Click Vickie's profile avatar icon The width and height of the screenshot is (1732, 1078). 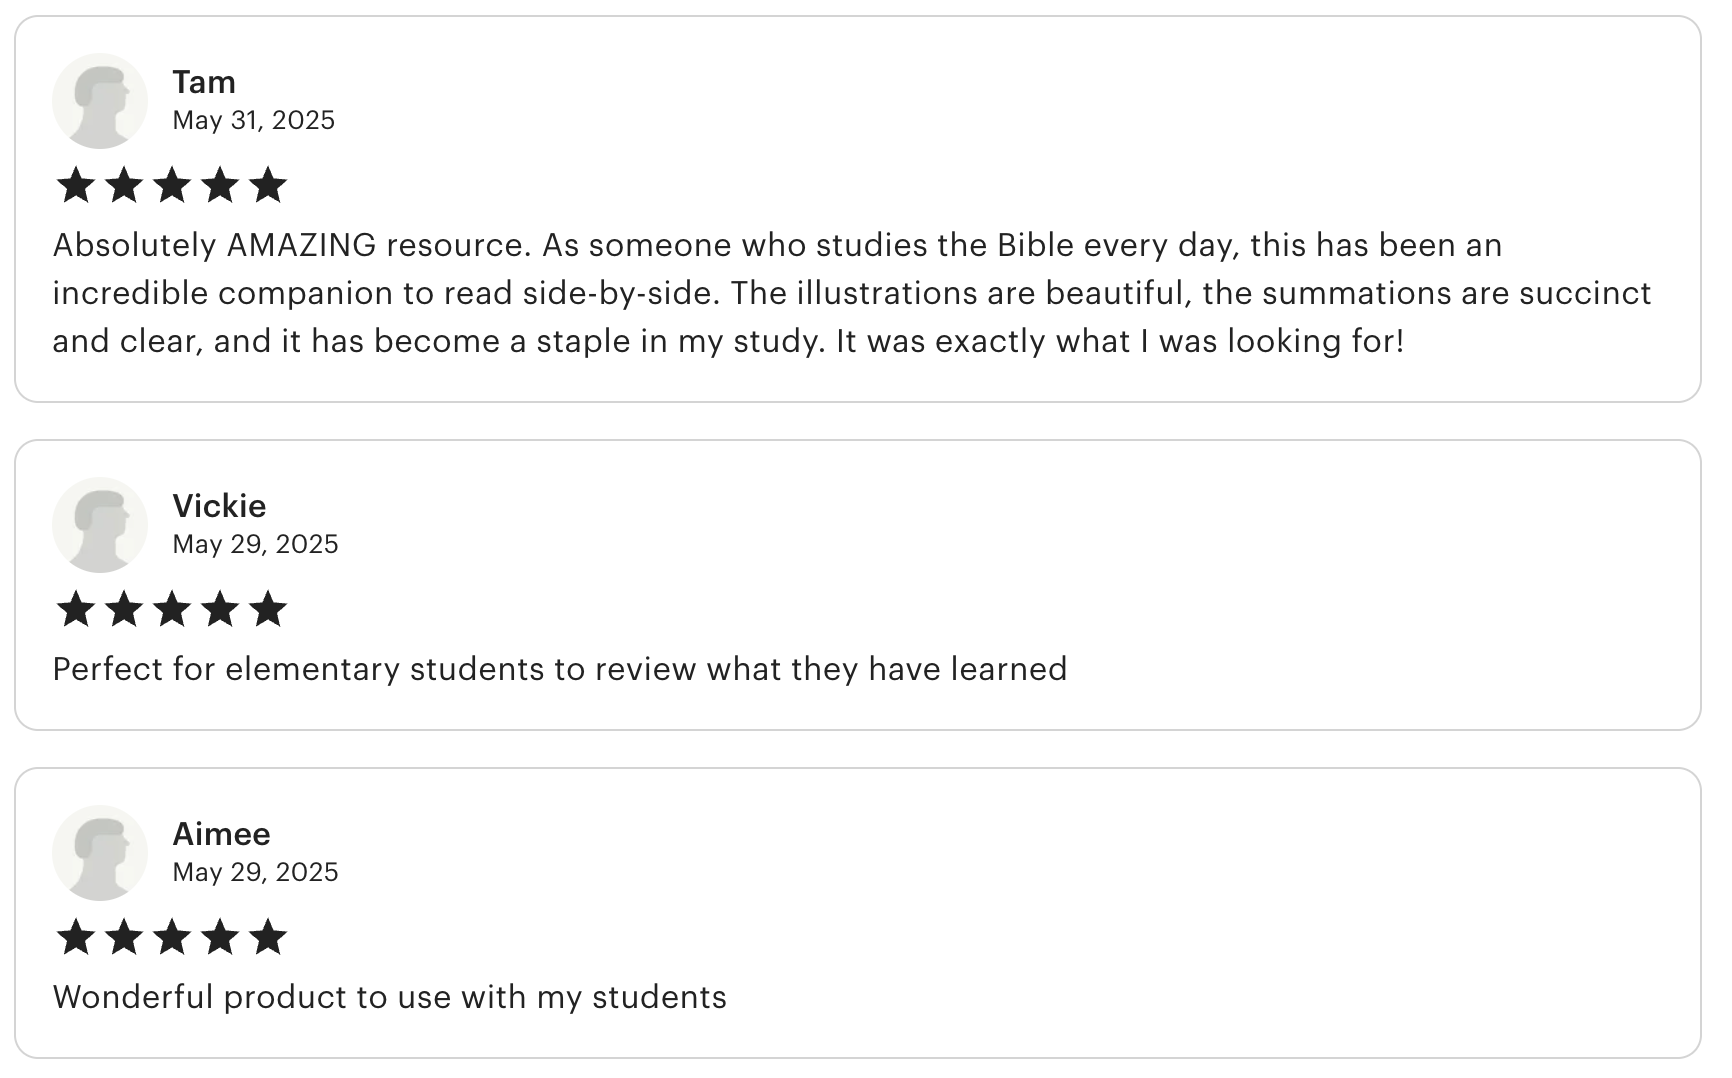coord(100,525)
